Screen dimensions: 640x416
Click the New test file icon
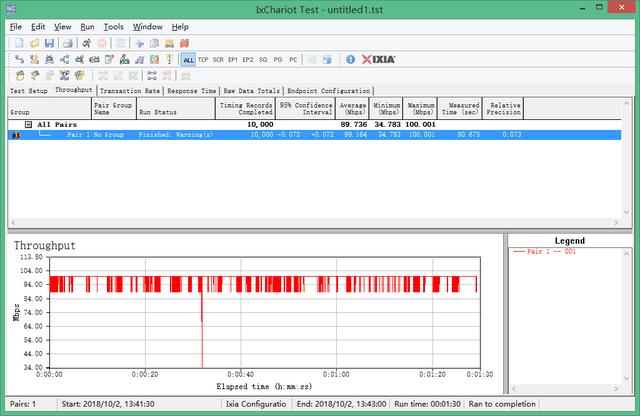click(x=18, y=43)
